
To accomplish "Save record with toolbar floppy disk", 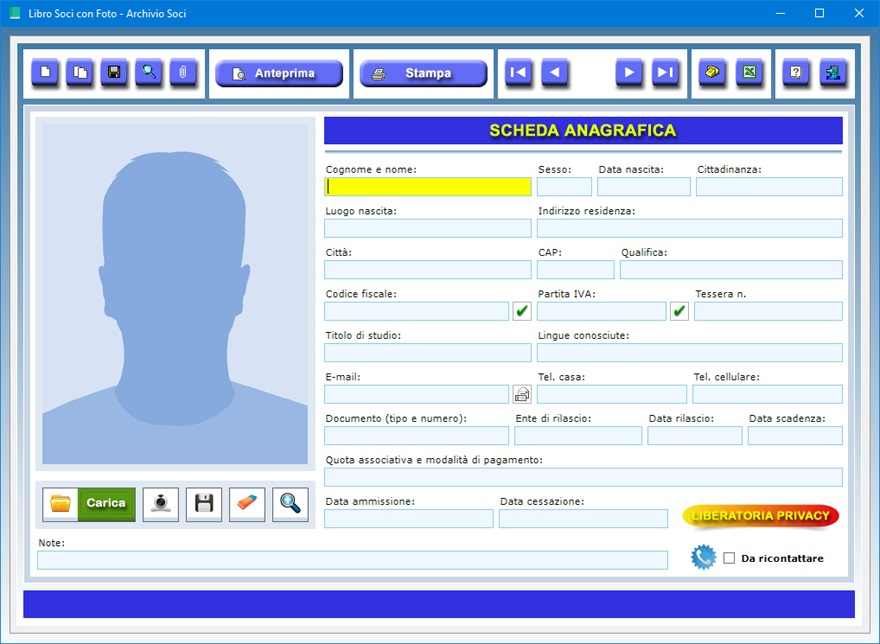I will point(114,73).
